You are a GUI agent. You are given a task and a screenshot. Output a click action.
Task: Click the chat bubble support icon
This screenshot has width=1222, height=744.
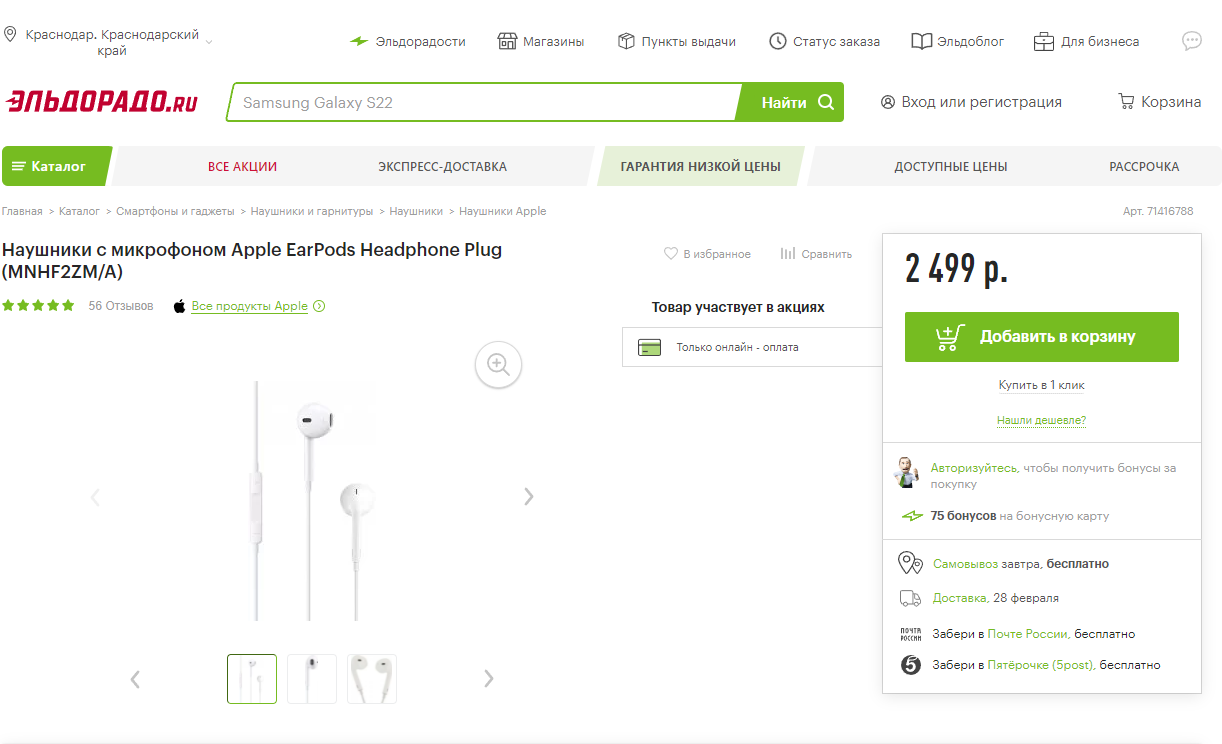[1191, 41]
